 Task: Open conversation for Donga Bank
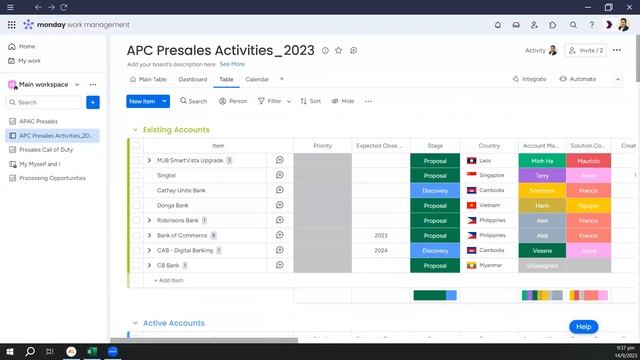pyautogui.click(x=280, y=205)
